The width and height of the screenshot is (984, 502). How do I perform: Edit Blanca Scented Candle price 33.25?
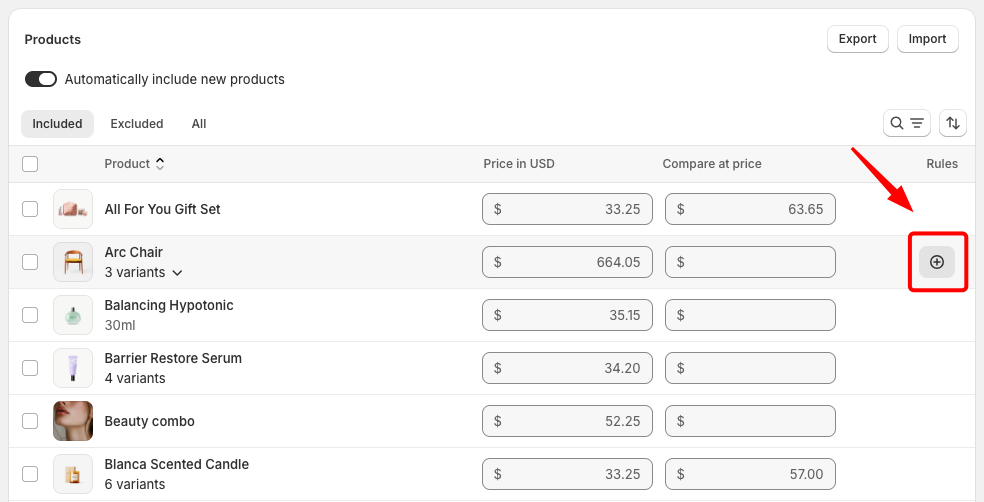(567, 474)
